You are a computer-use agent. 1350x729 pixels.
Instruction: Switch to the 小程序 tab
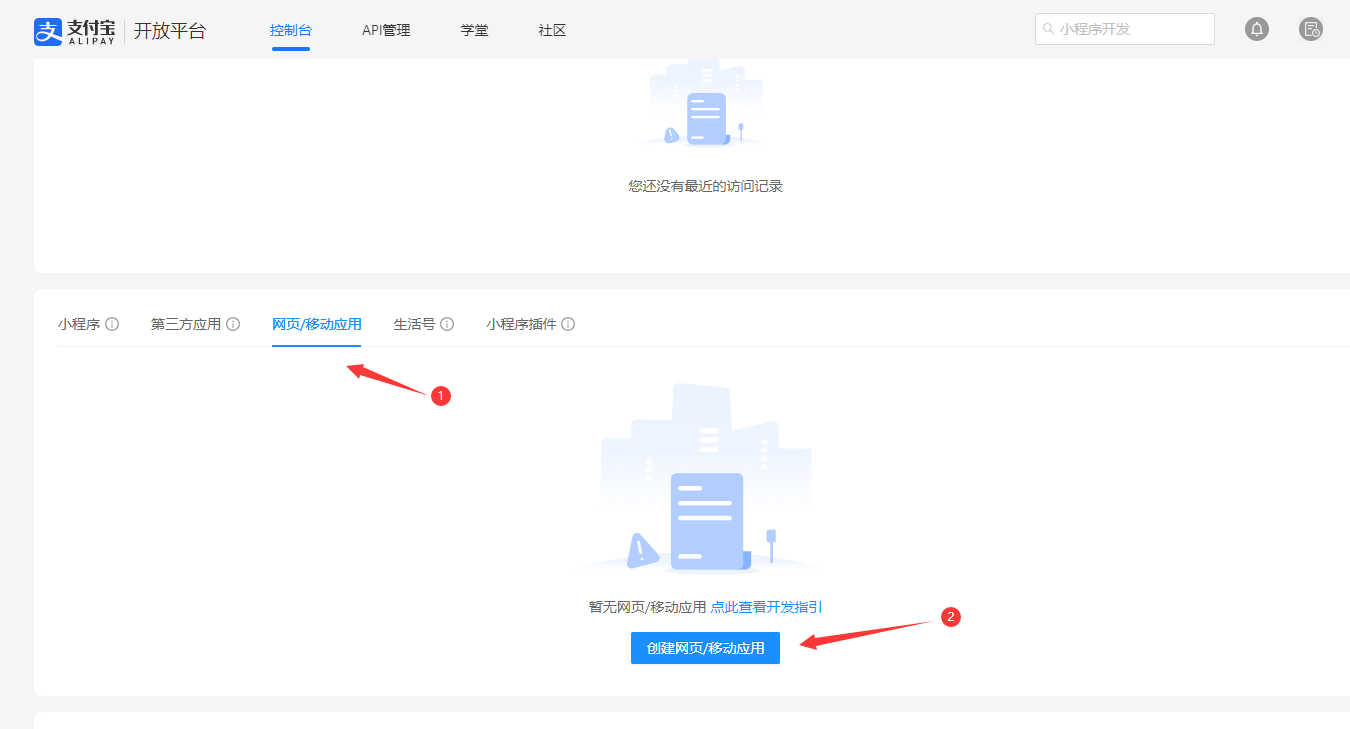pyautogui.click(x=79, y=324)
